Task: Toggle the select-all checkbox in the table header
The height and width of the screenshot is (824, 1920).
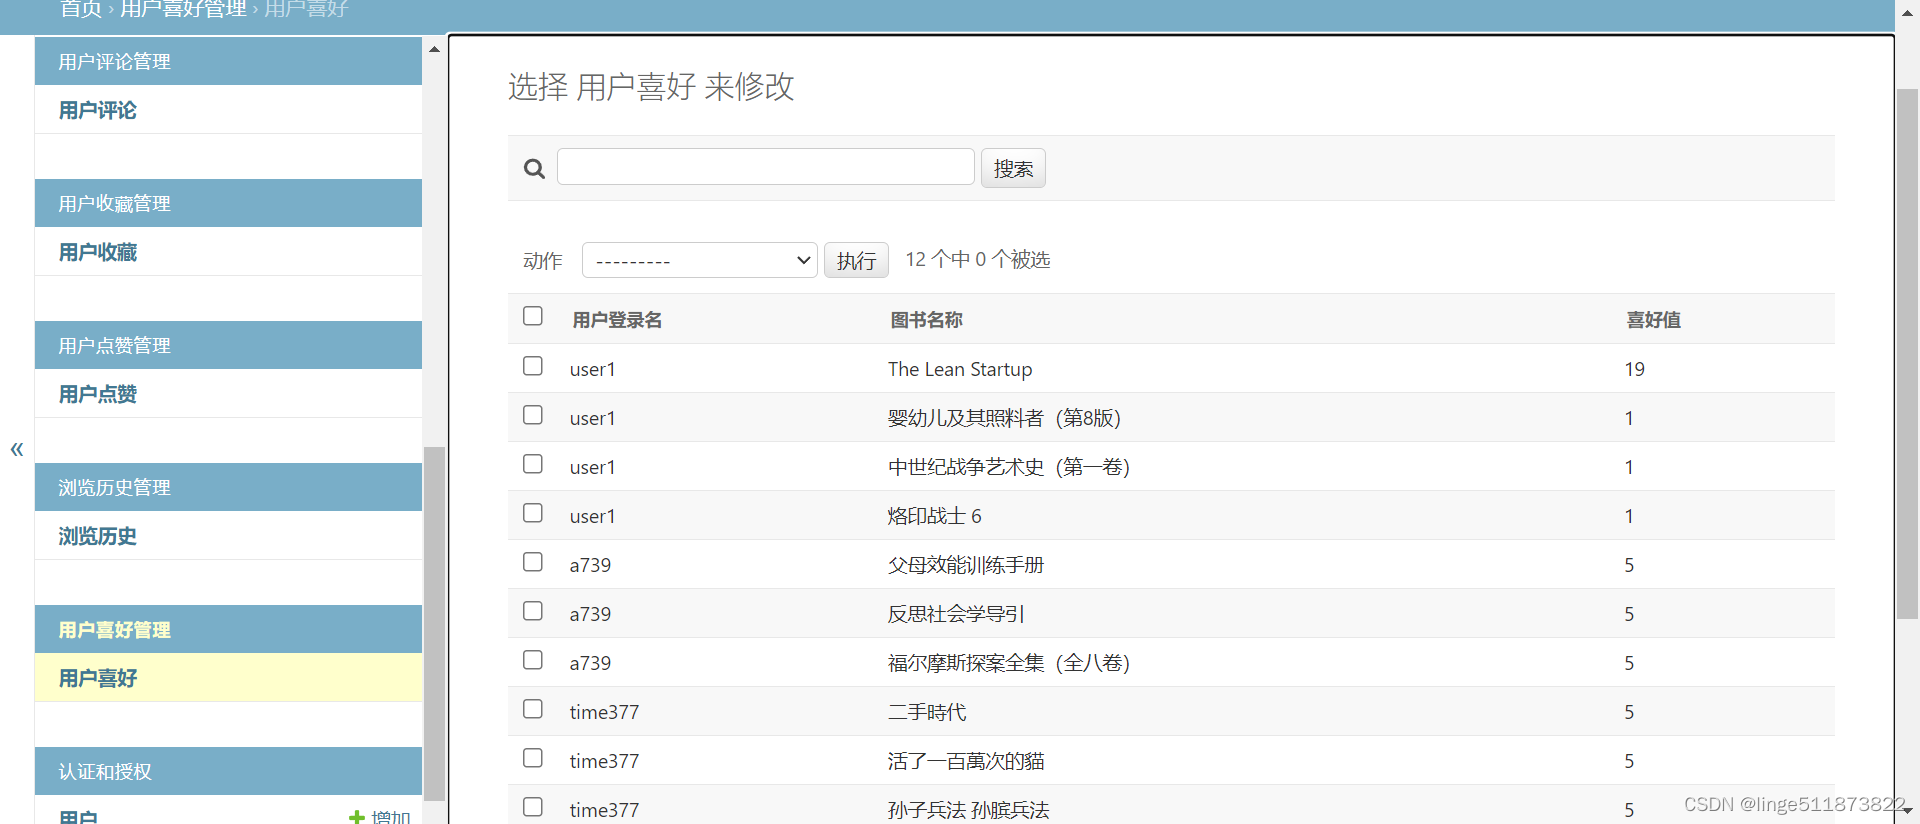Action: click(533, 316)
